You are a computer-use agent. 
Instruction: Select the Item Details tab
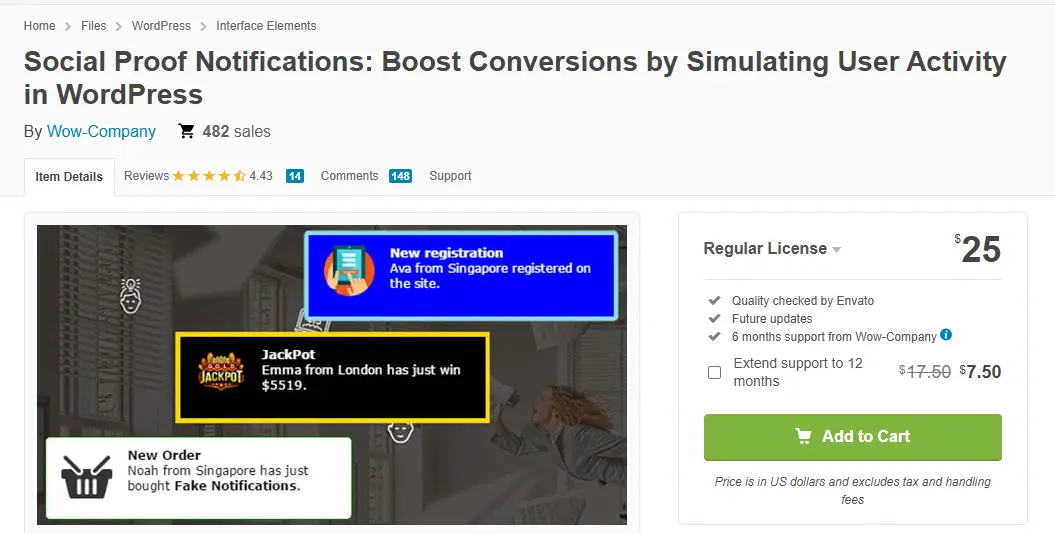[69, 177]
